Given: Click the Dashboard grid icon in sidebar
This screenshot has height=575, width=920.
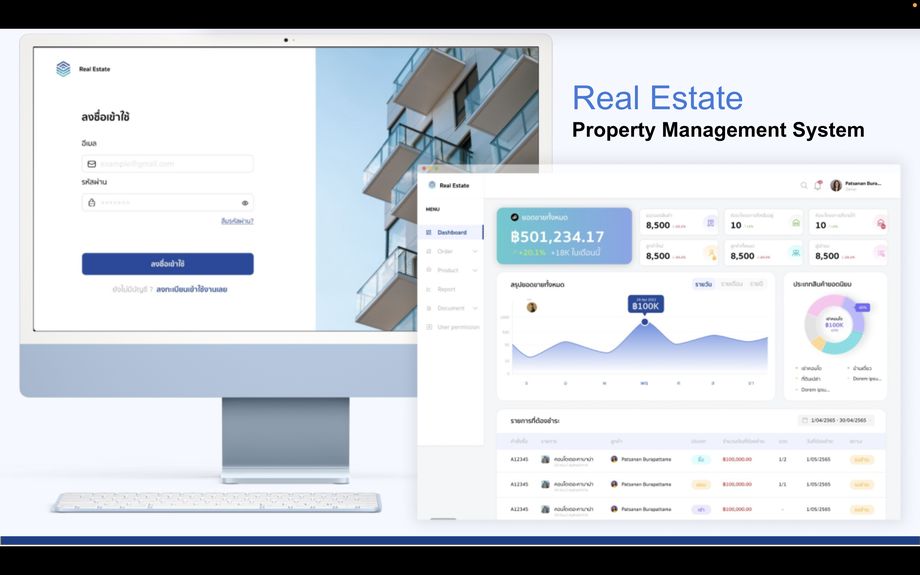Looking at the screenshot, I should point(428,232).
